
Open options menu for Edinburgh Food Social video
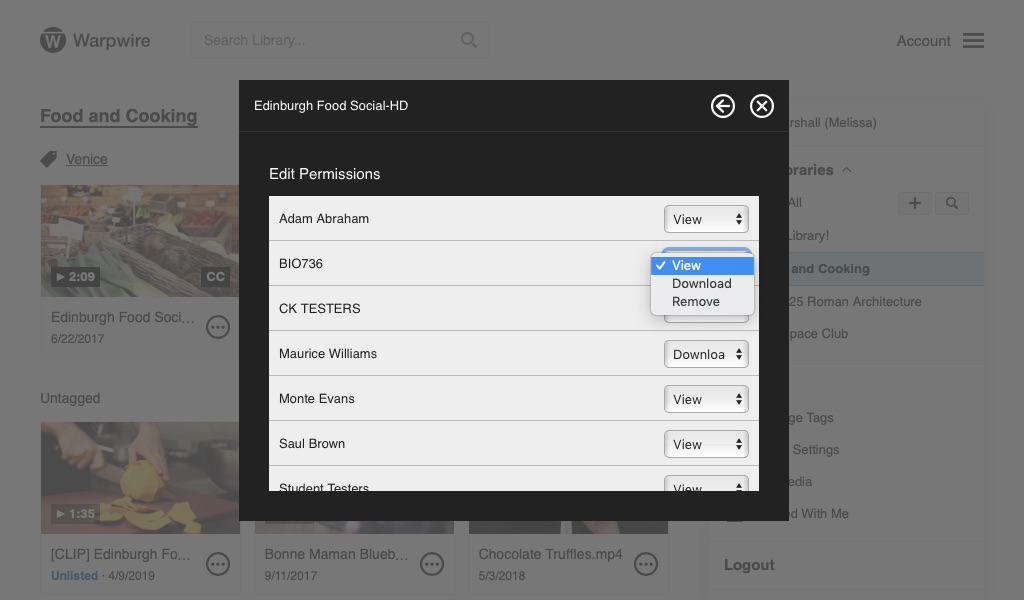(x=218, y=326)
